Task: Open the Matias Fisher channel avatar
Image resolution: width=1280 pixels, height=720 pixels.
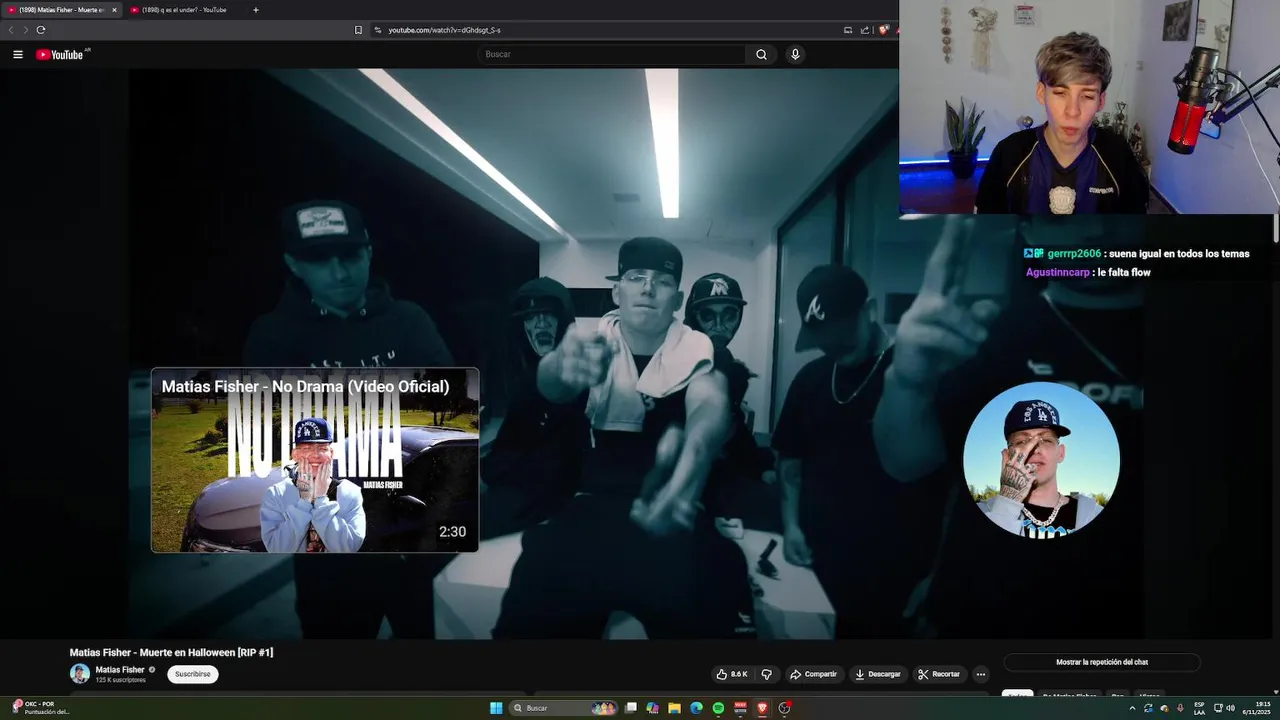Action: coord(80,674)
